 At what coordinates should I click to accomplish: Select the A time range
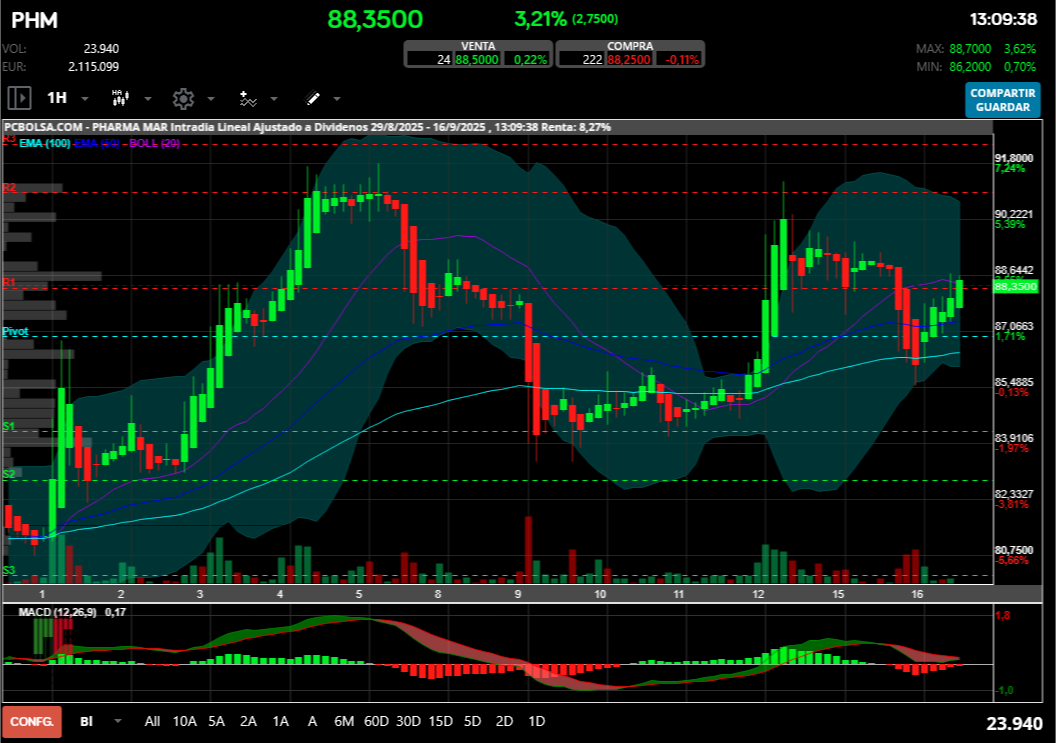click(312, 721)
